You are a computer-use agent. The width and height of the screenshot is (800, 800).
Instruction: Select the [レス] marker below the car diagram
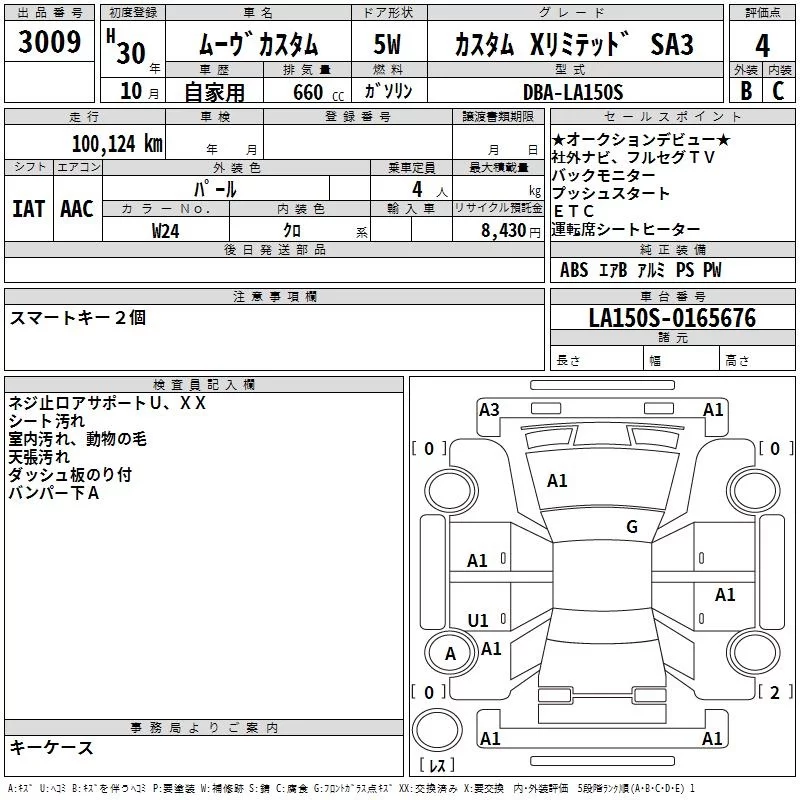[x=437, y=766]
